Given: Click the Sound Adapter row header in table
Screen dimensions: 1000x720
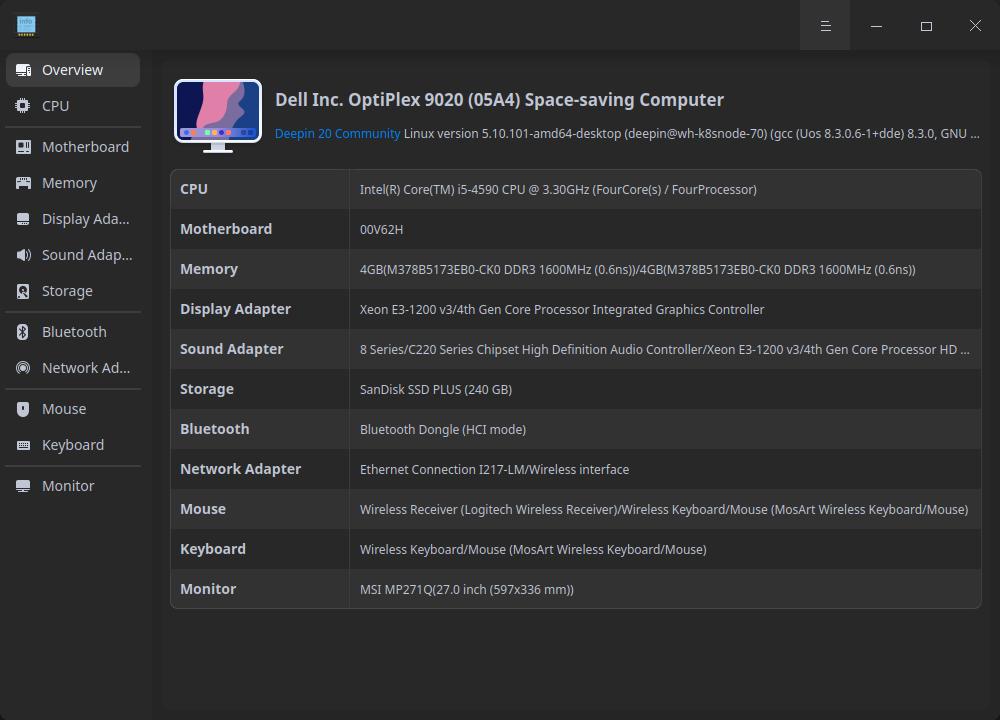Looking at the screenshot, I should pyautogui.click(x=232, y=349).
